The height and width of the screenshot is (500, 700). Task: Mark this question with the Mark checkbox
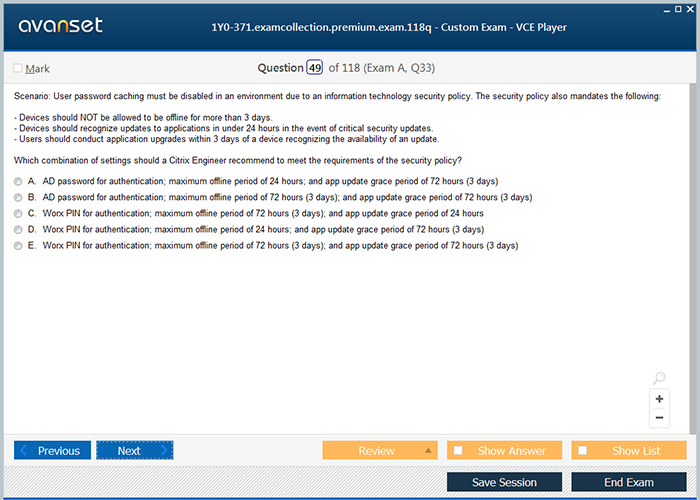click(18, 69)
